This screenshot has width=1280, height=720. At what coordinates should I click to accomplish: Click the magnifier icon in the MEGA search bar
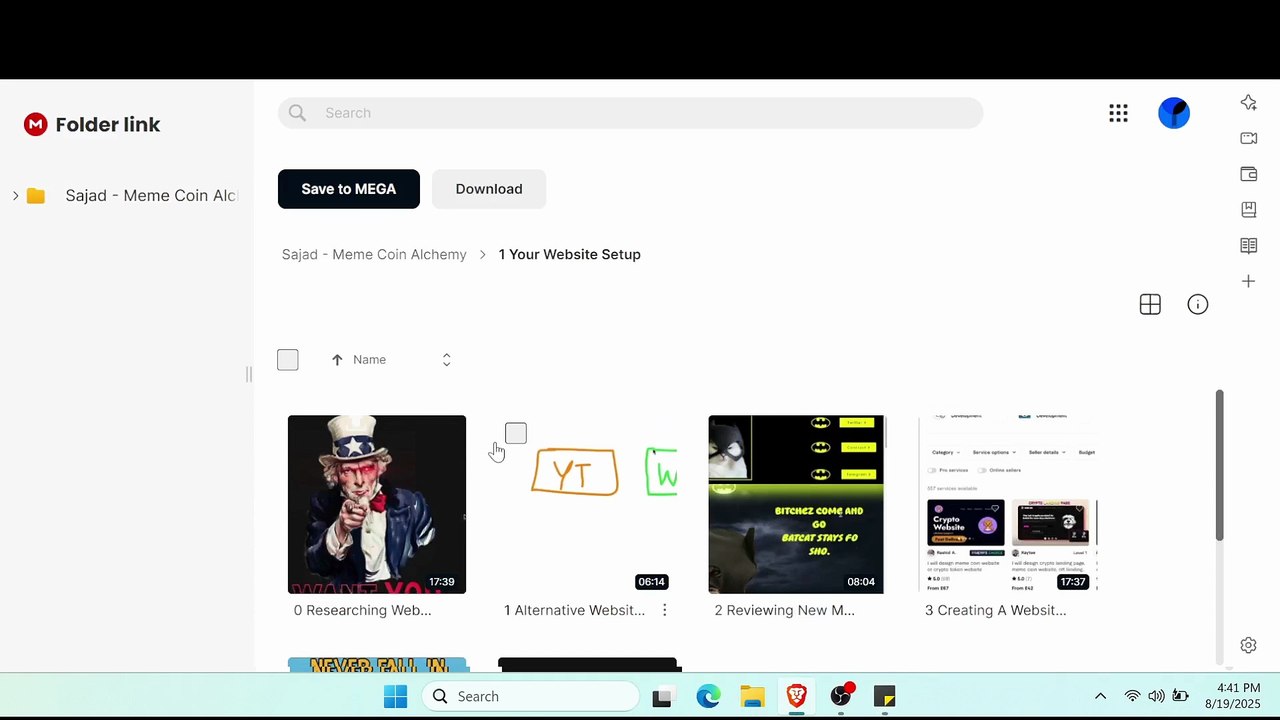(x=297, y=113)
